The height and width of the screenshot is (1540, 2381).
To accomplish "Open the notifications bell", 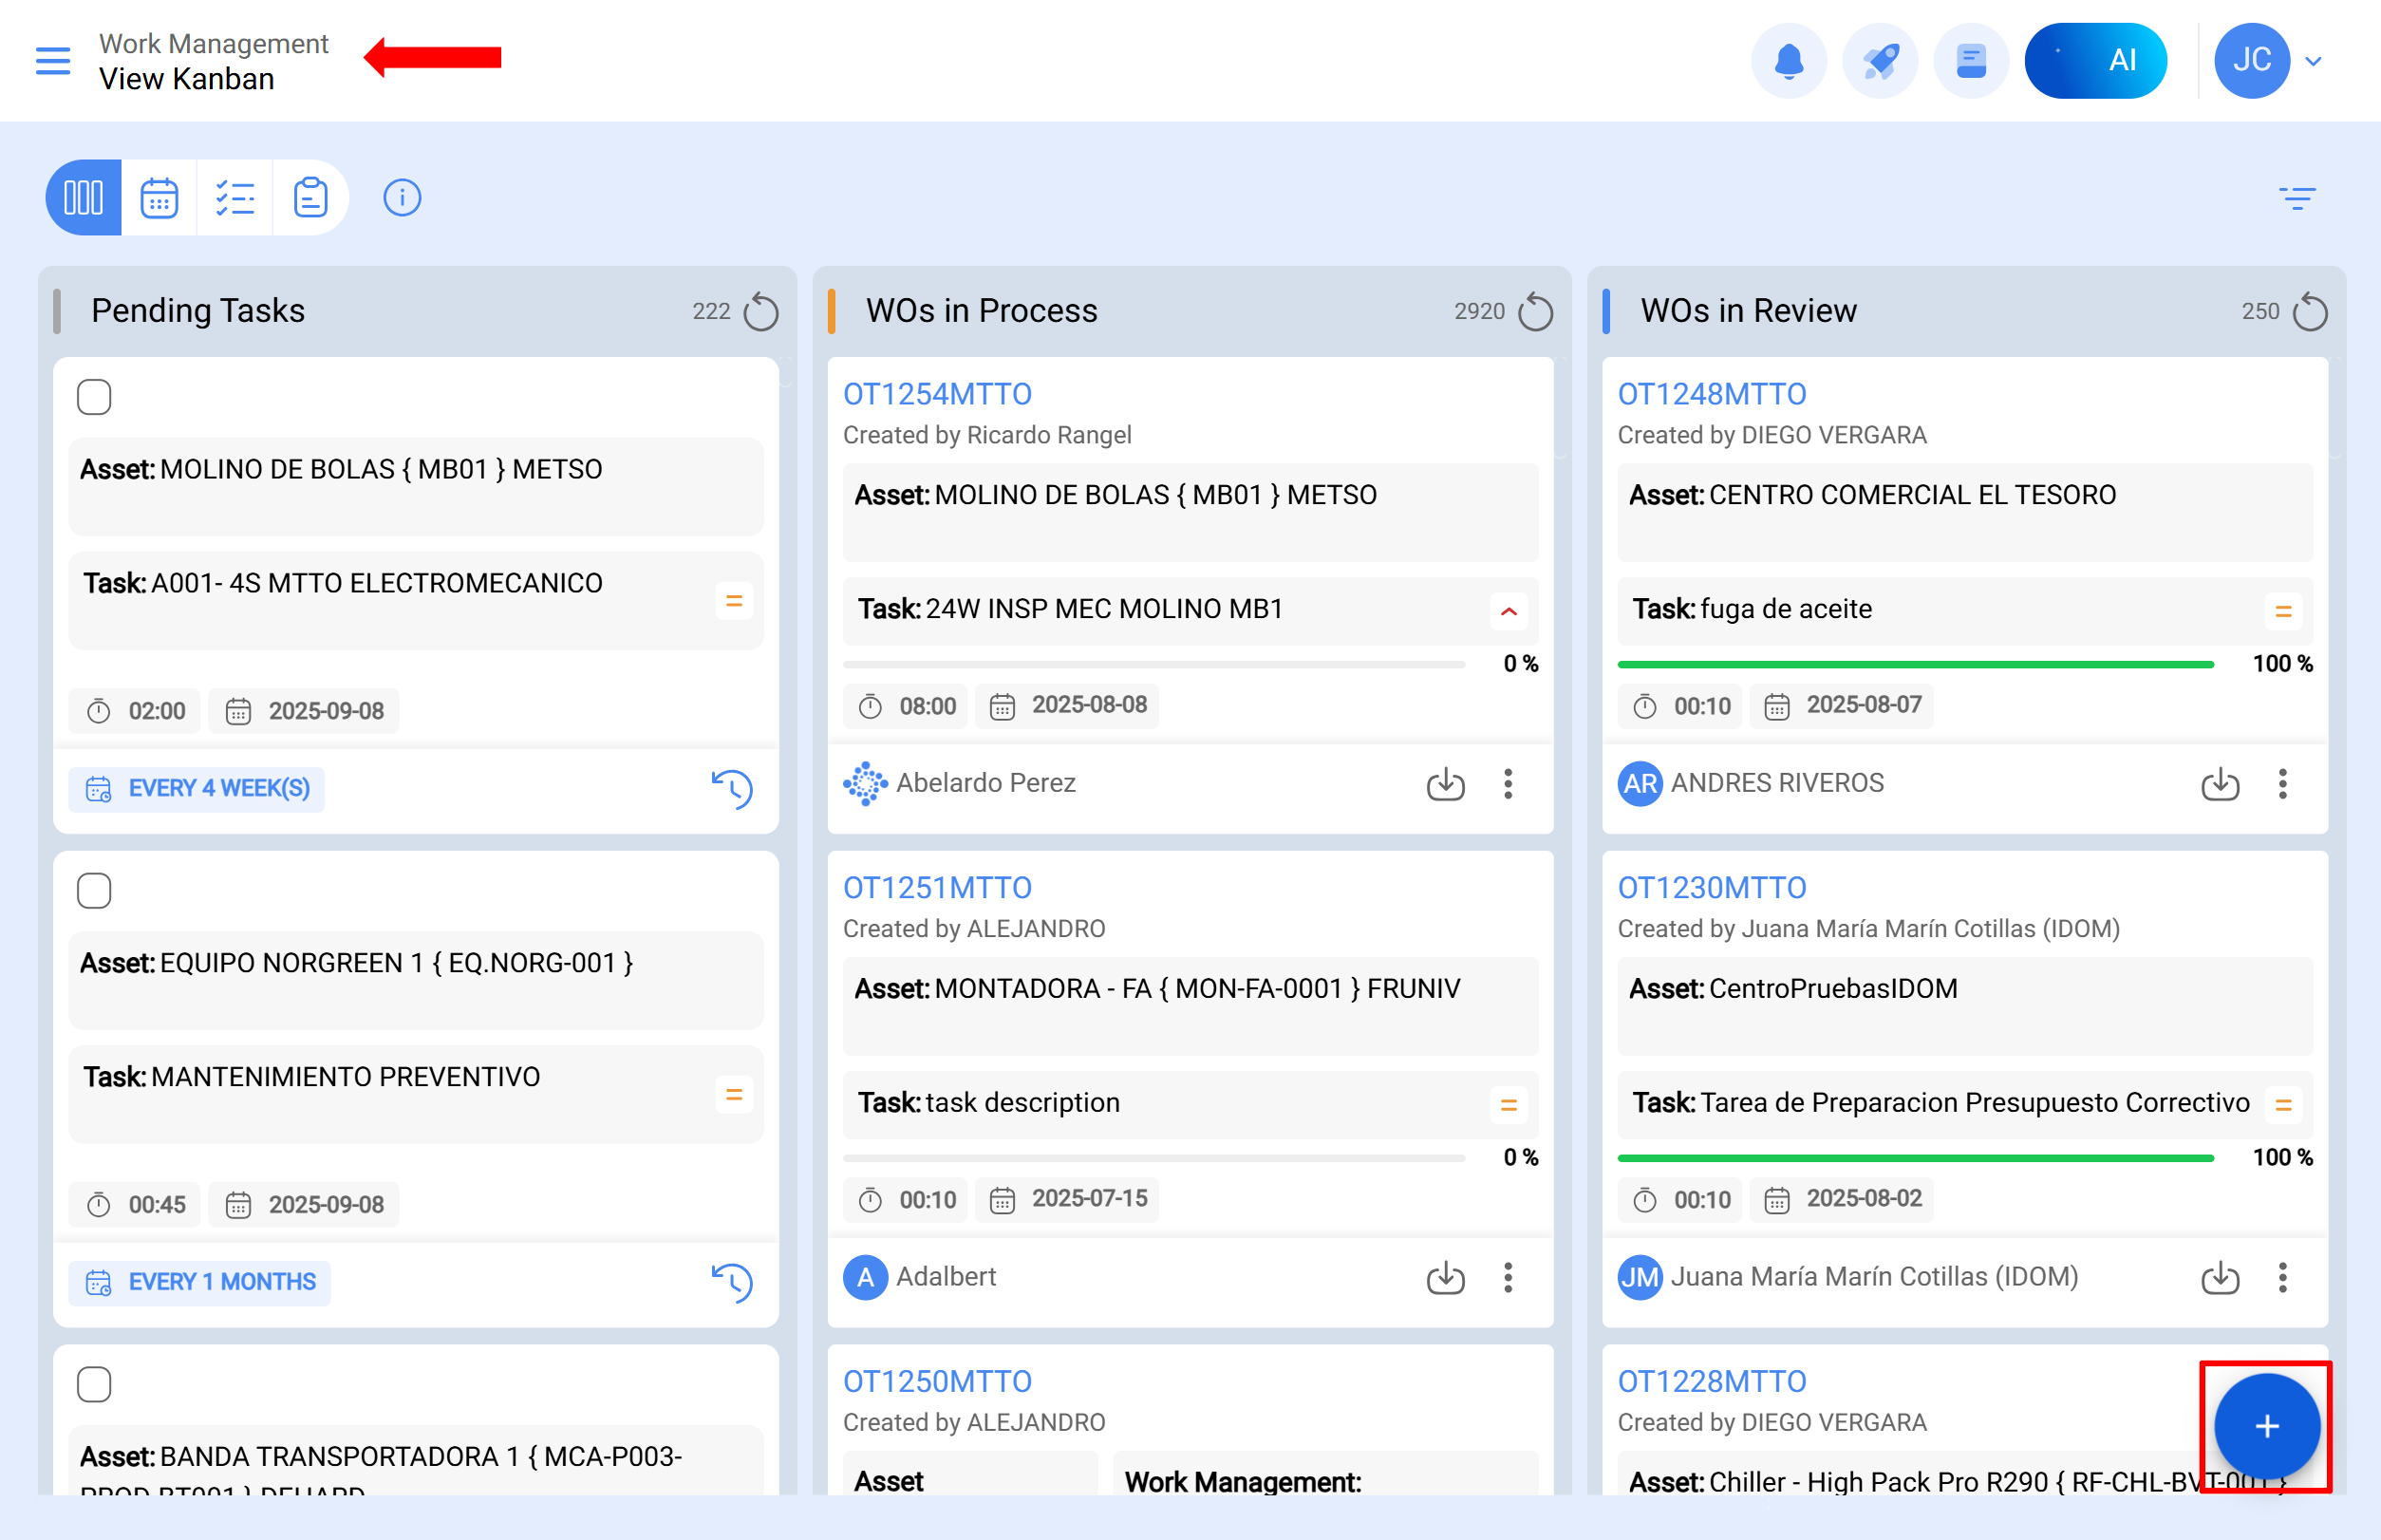I will point(1789,60).
